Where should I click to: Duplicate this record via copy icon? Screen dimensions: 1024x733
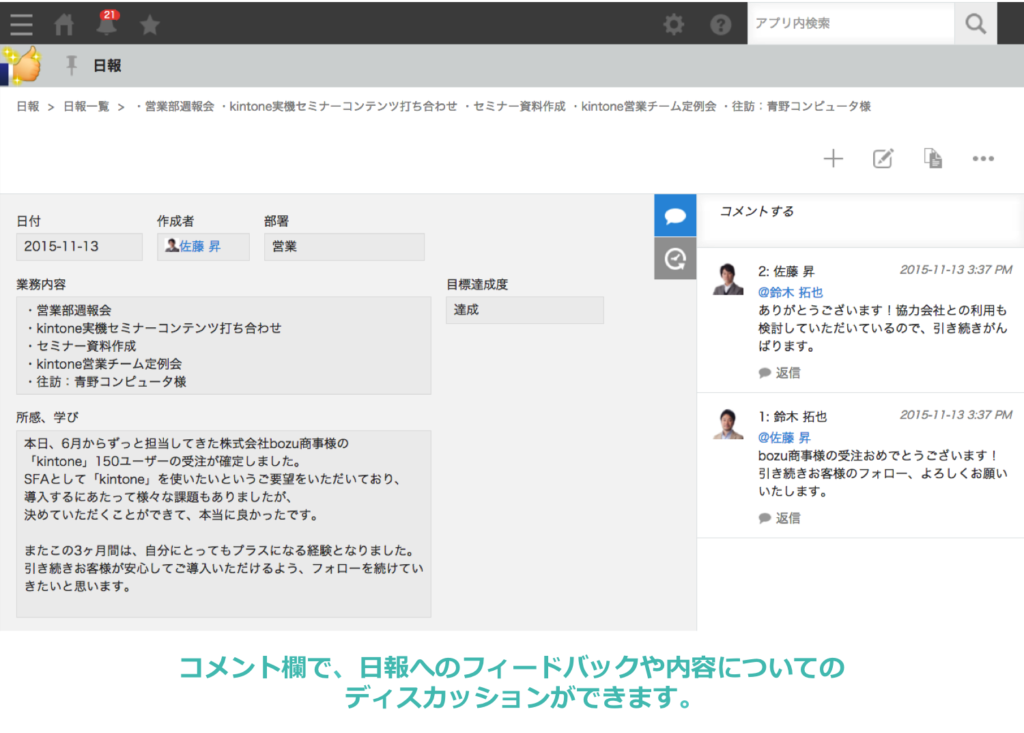[933, 158]
